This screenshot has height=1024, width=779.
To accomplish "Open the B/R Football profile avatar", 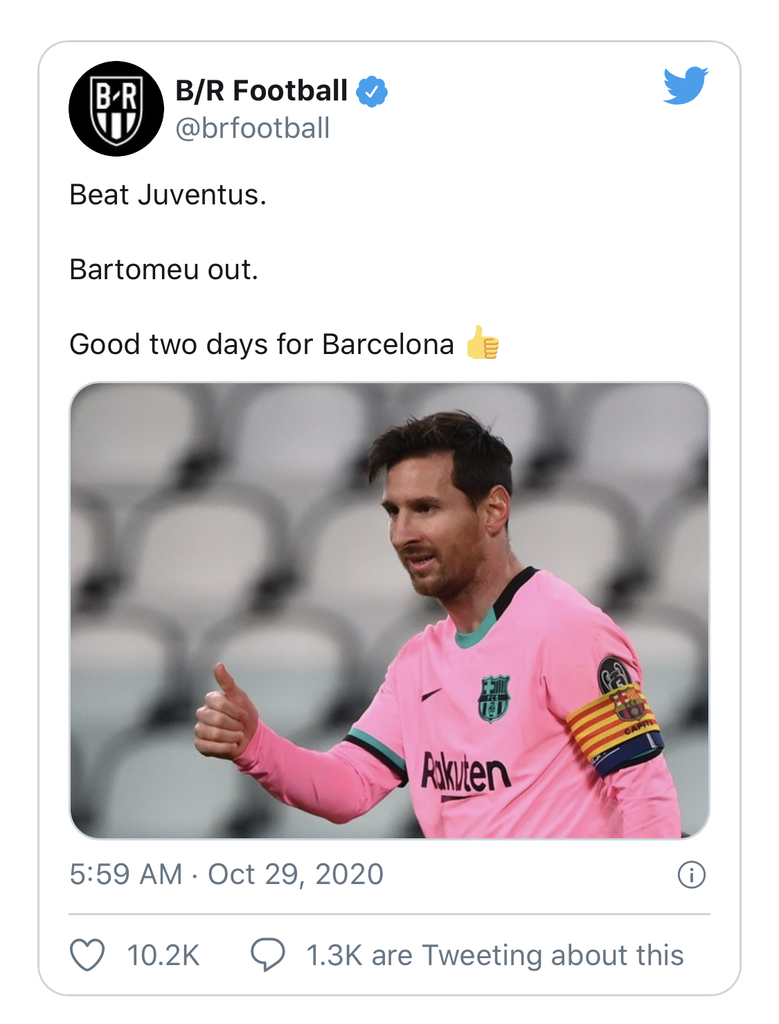I will coord(116,108).
